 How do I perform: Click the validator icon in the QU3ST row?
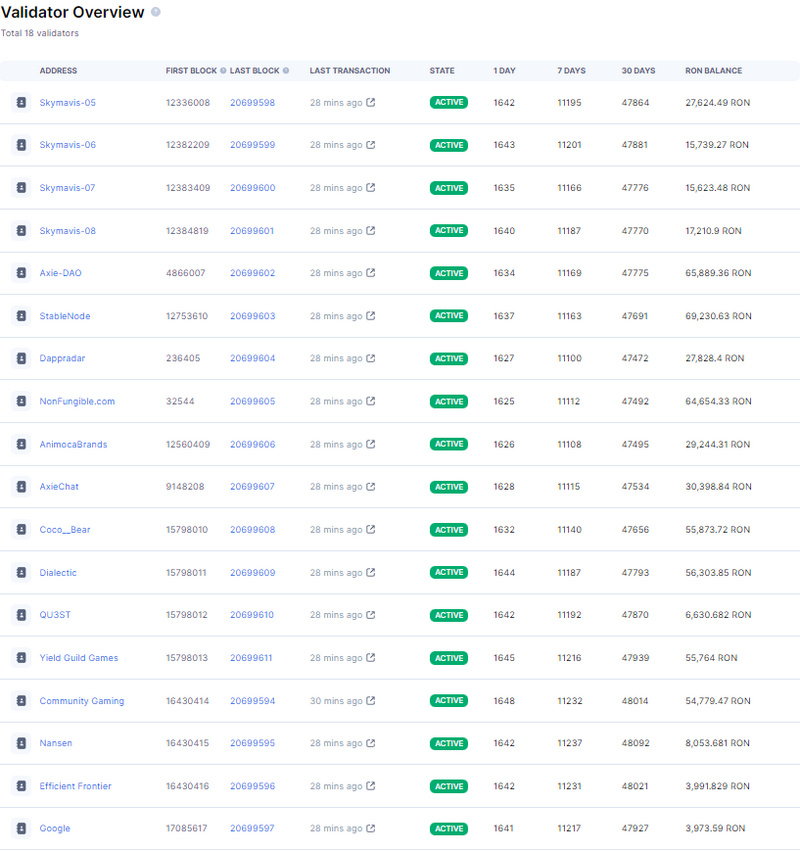(x=21, y=615)
